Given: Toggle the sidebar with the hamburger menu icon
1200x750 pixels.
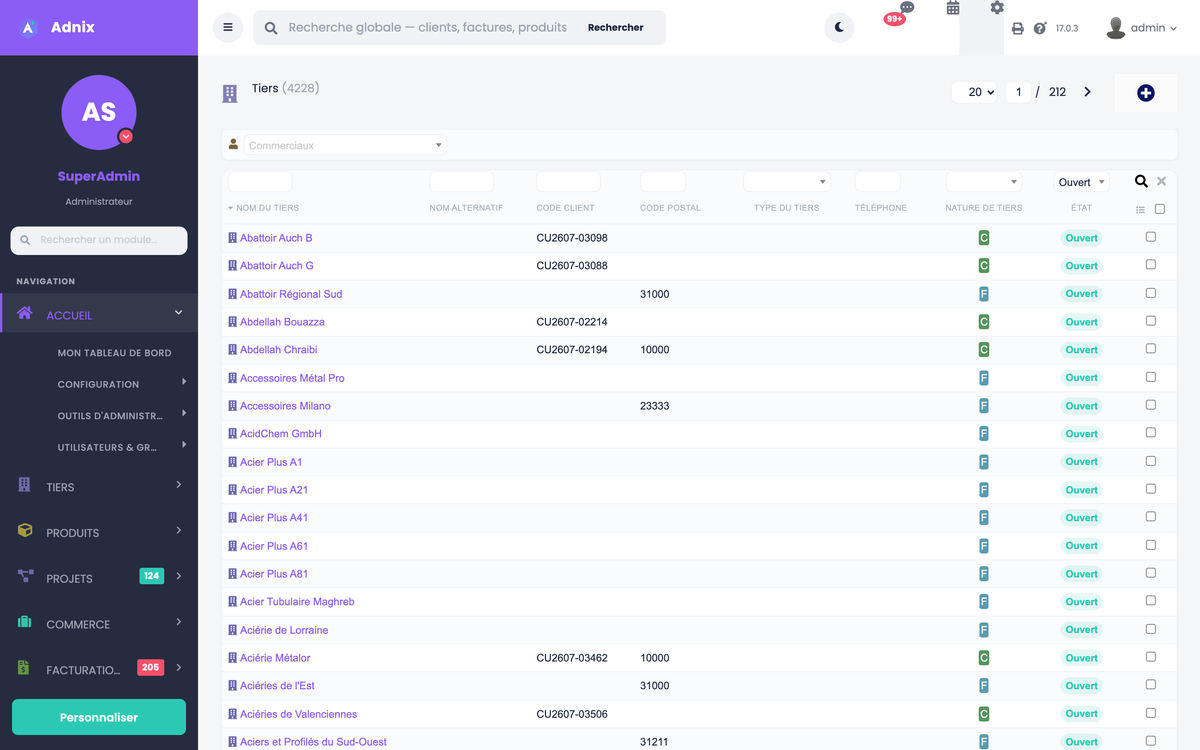Looking at the screenshot, I should [228, 28].
